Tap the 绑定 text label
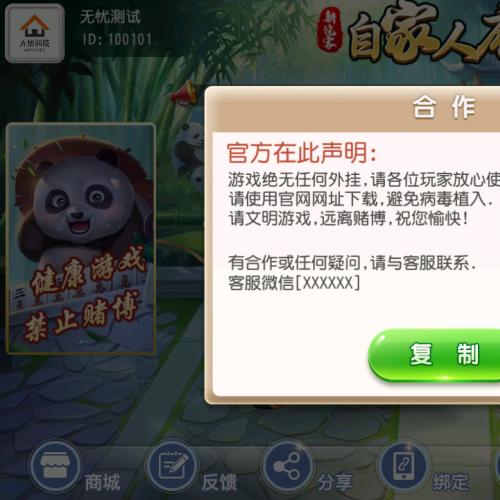The height and width of the screenshot is (500, 500). 451,482
